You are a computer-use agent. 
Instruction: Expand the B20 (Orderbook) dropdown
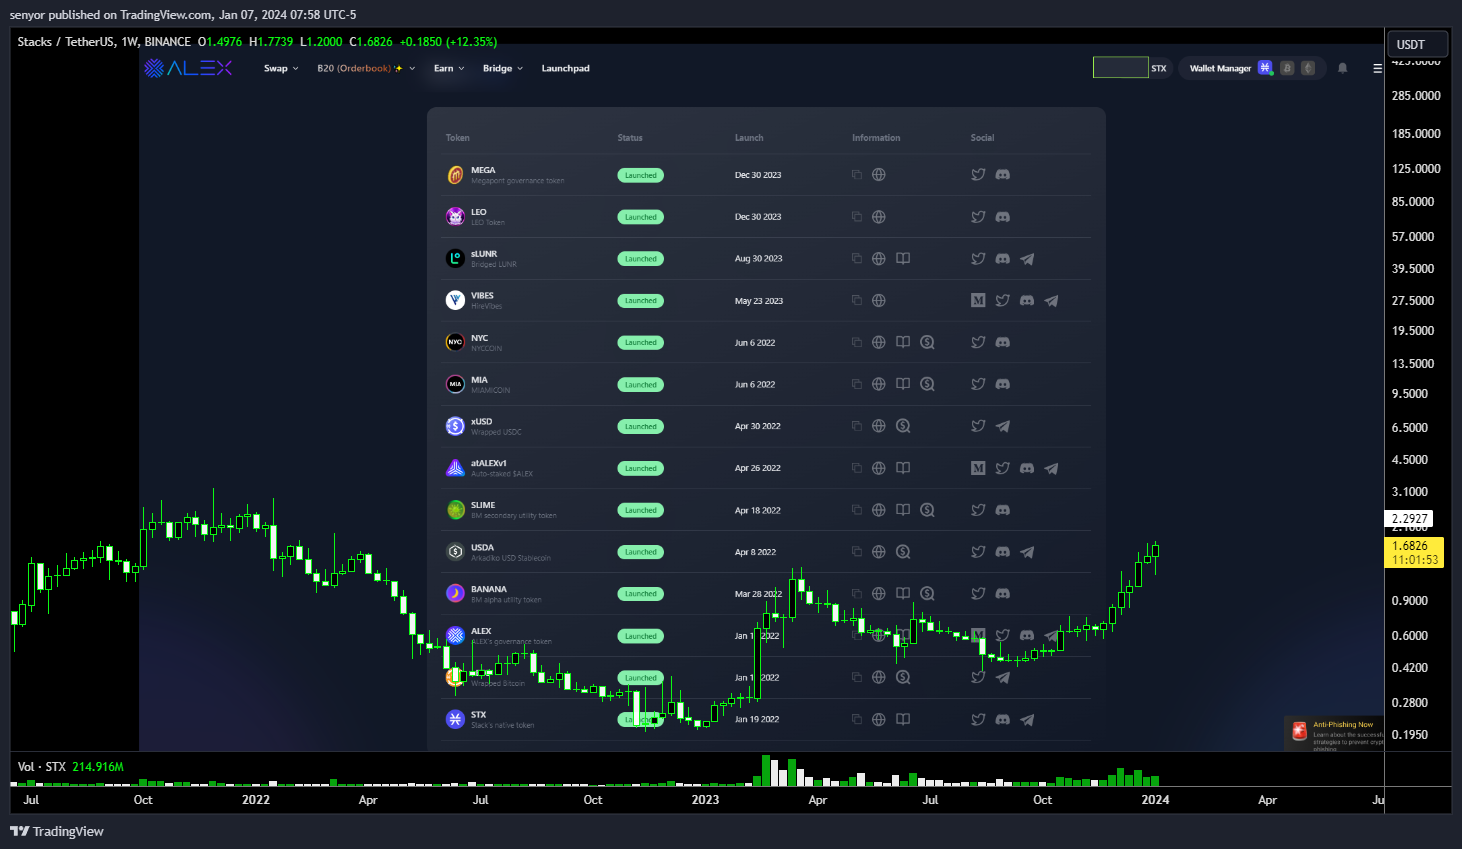point(366,68)
